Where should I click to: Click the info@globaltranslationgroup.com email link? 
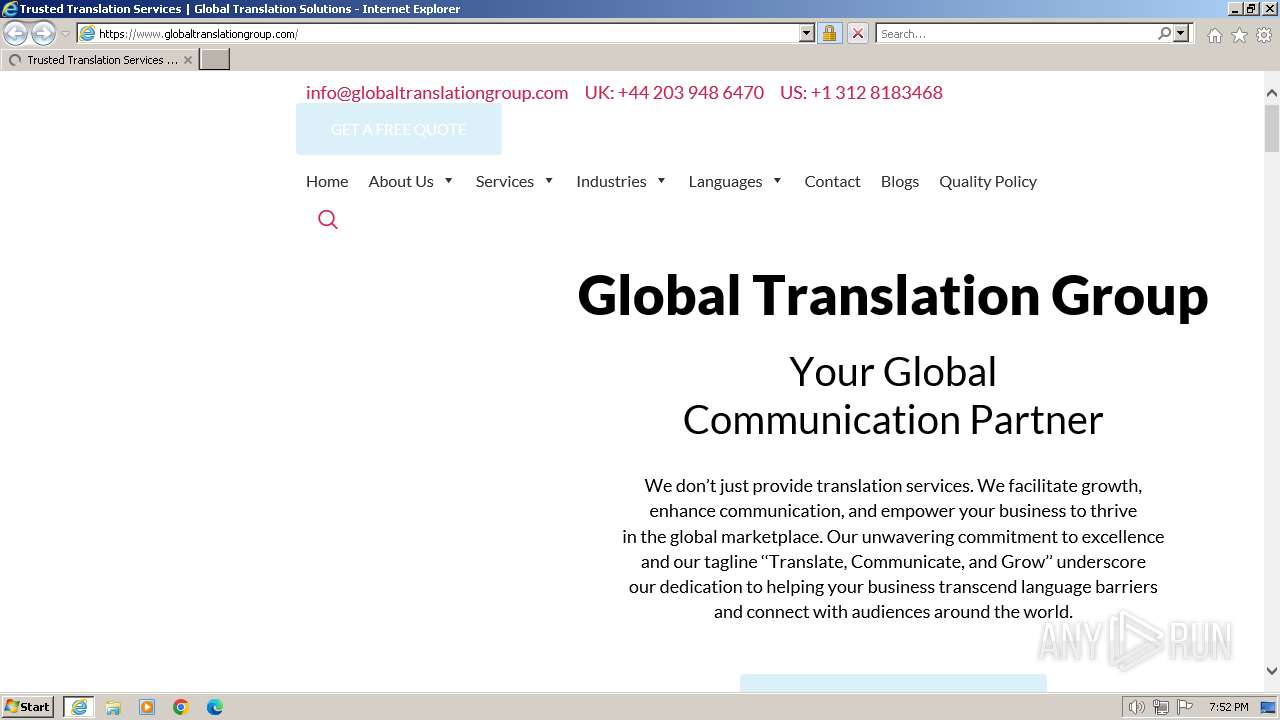point(437,92)
